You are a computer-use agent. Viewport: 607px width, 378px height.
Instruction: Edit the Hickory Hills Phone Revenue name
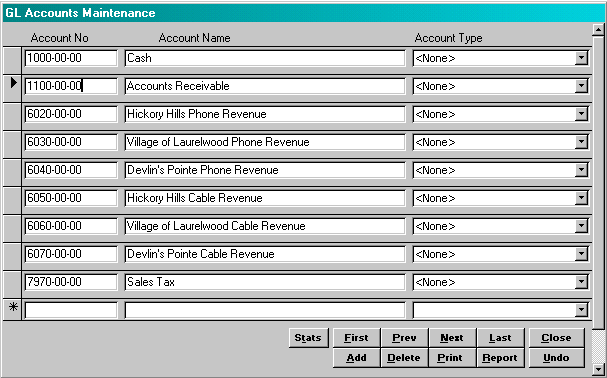click(265, 114)
